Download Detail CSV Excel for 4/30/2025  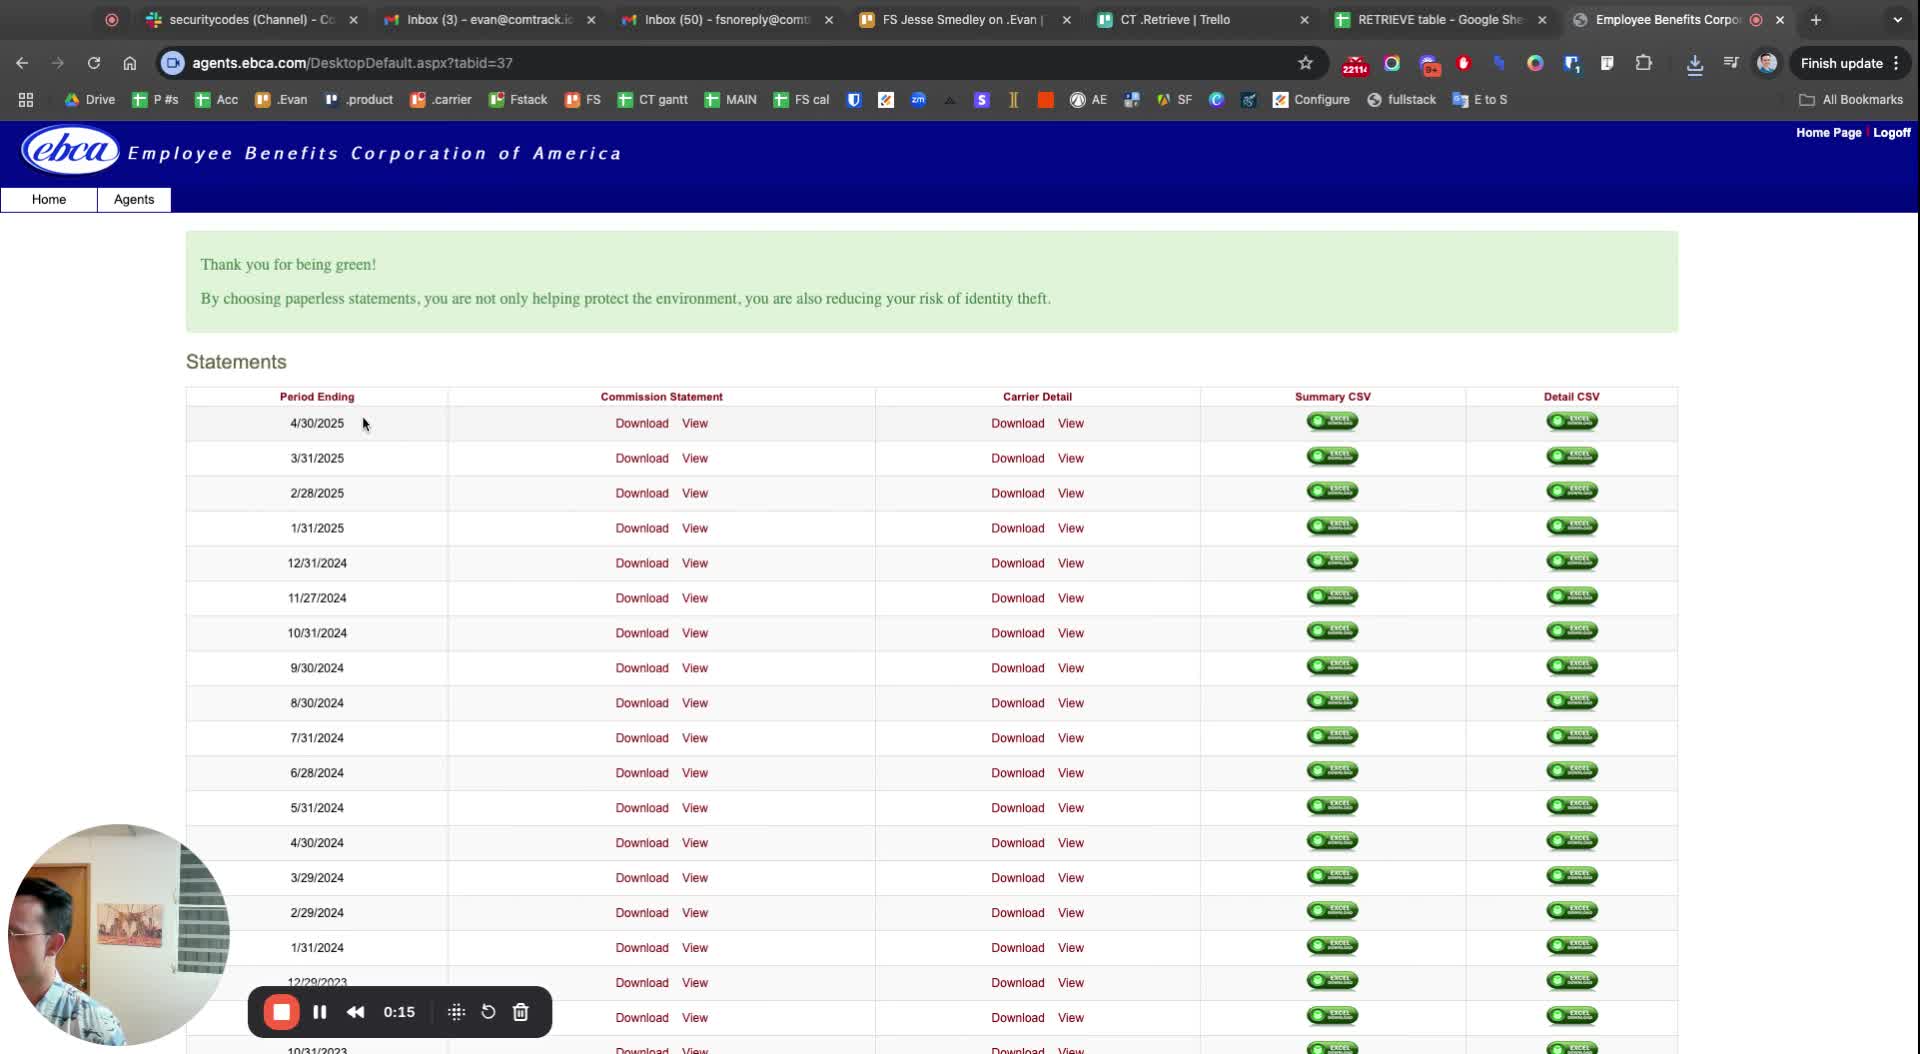tap(1571, 422)
